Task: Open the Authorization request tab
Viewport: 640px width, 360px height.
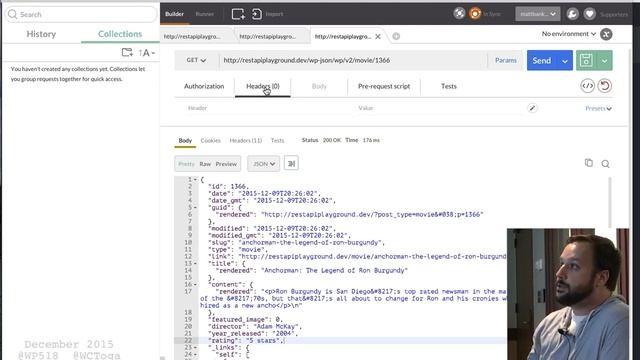Action: click(204, 86)
